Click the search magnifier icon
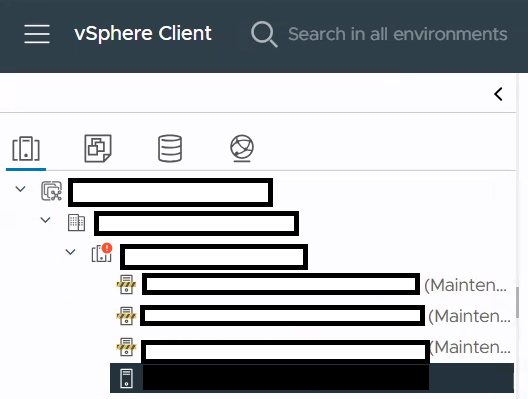Image resolution: width=528 pixels, height=399 pixels. 264,34
